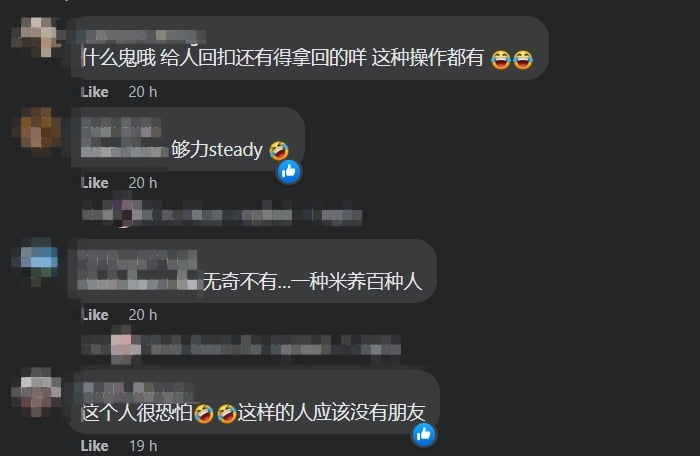The image size is (700, 456).
Task: Like the 够力steady comment
Action: tap(95, 183)
